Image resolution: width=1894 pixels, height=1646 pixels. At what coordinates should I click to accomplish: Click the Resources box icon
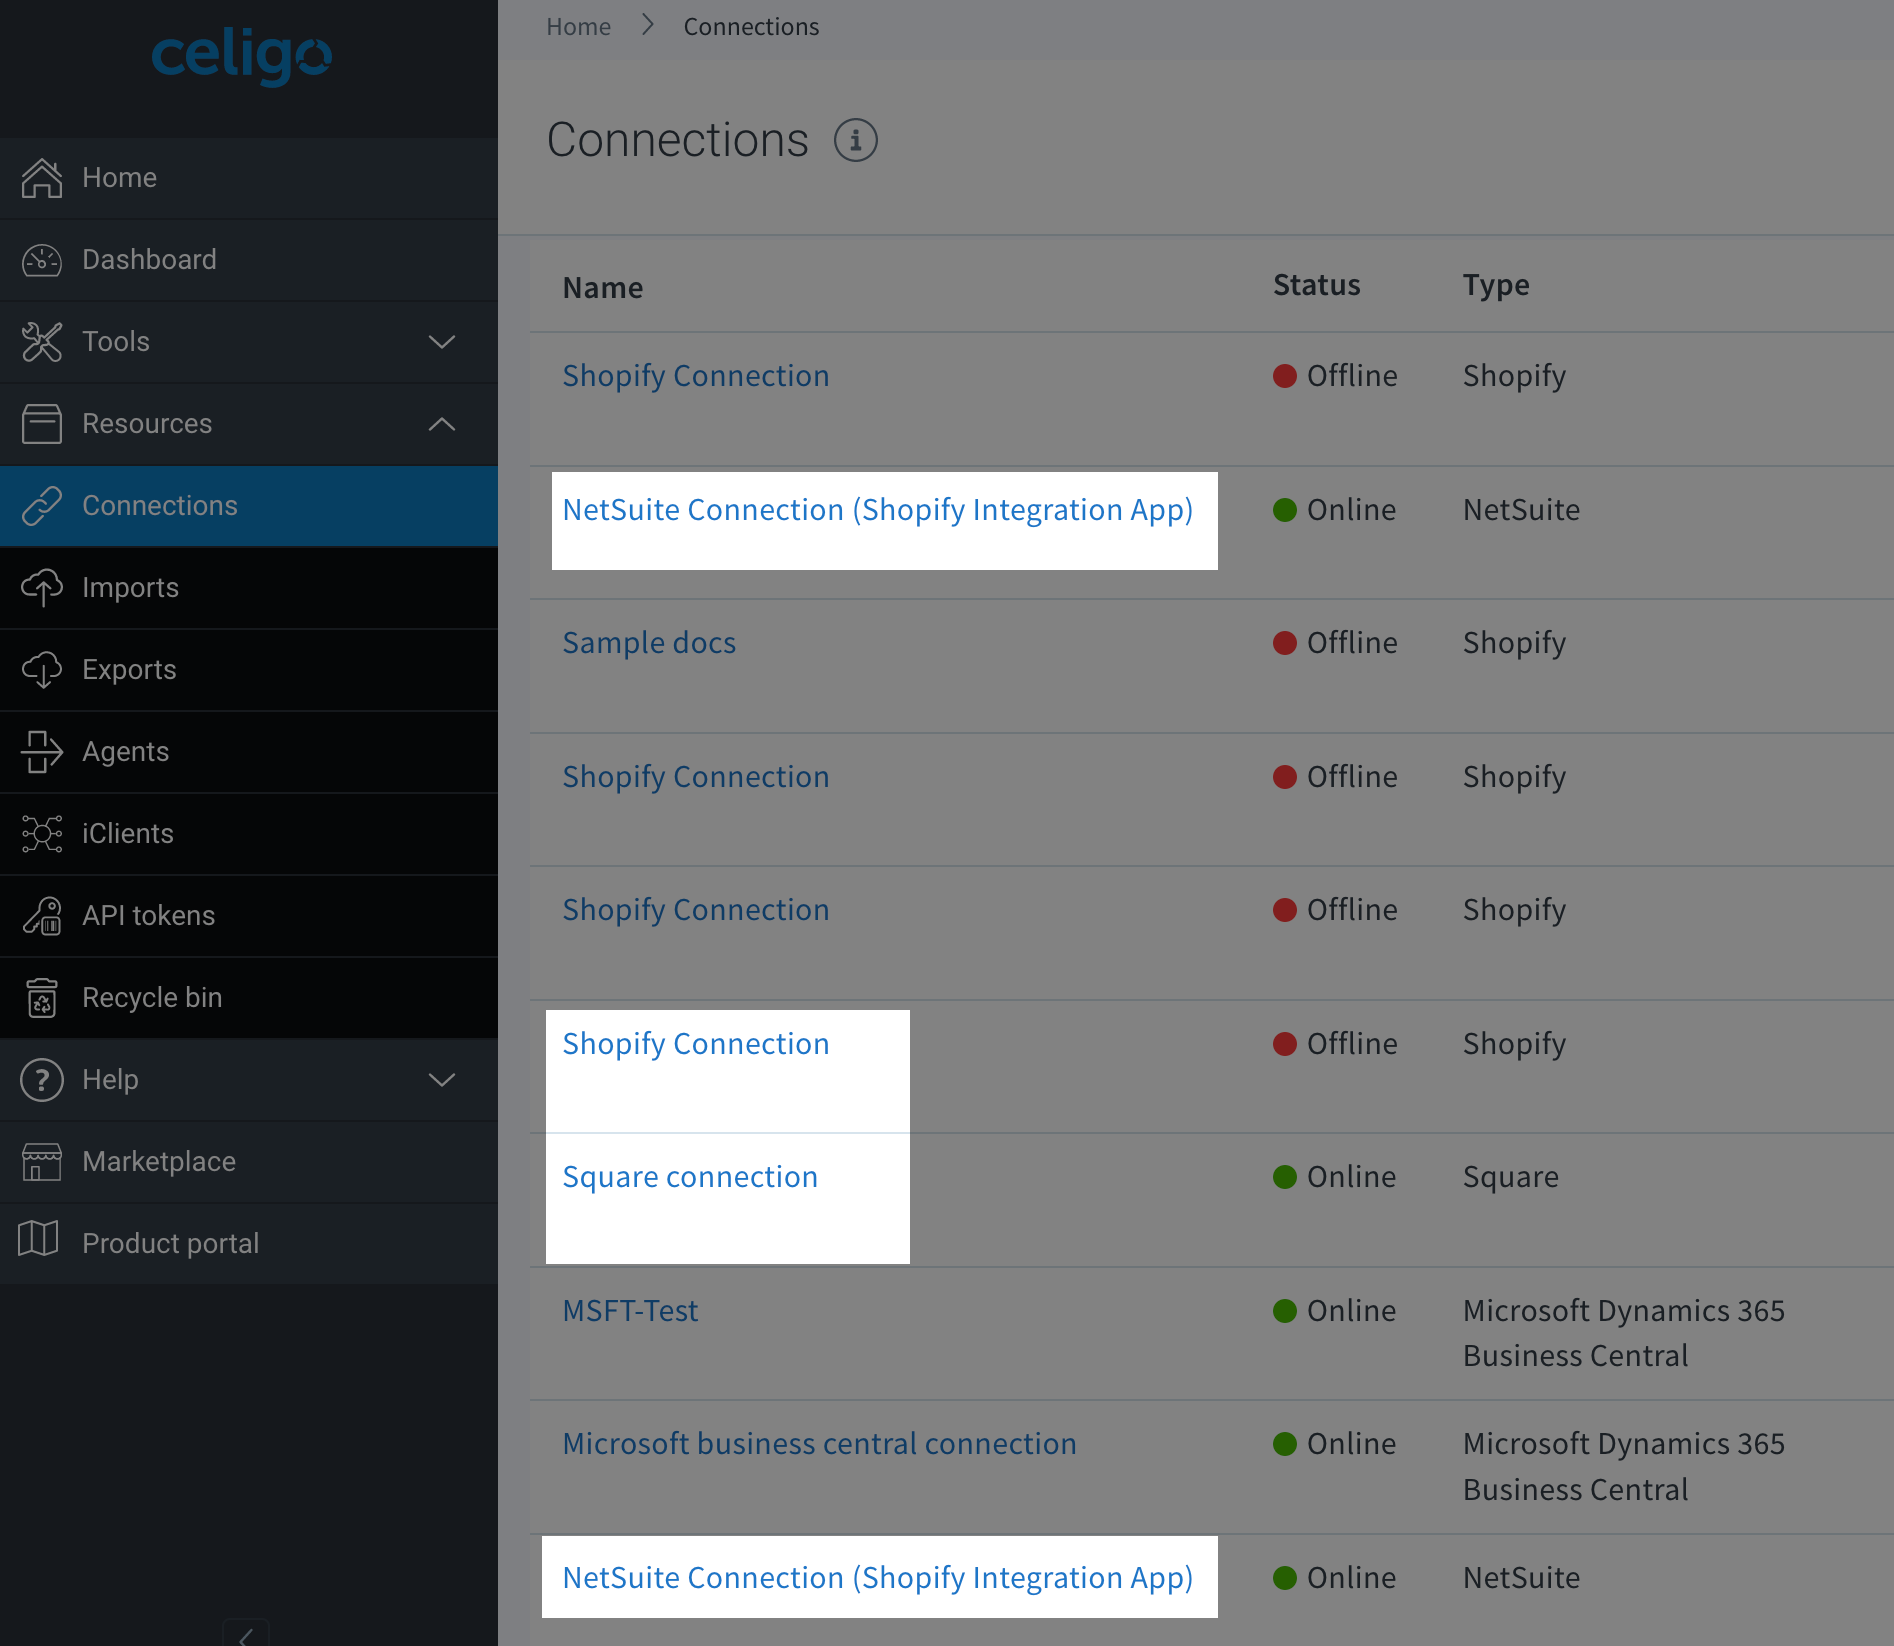42,424
